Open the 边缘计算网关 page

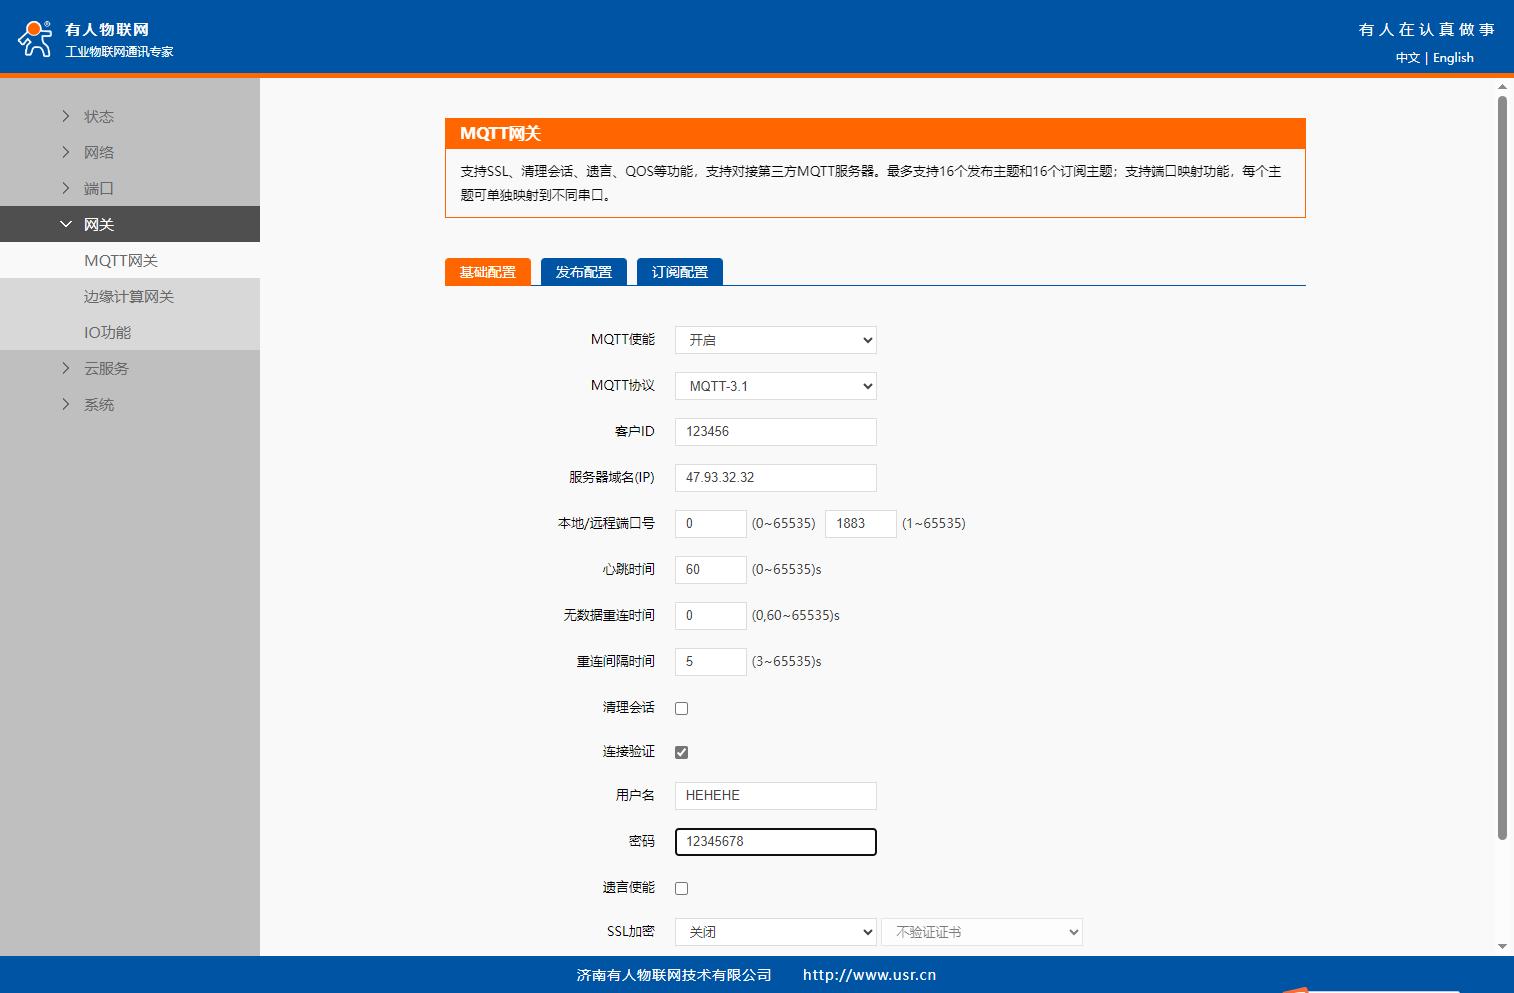point(128,296)
